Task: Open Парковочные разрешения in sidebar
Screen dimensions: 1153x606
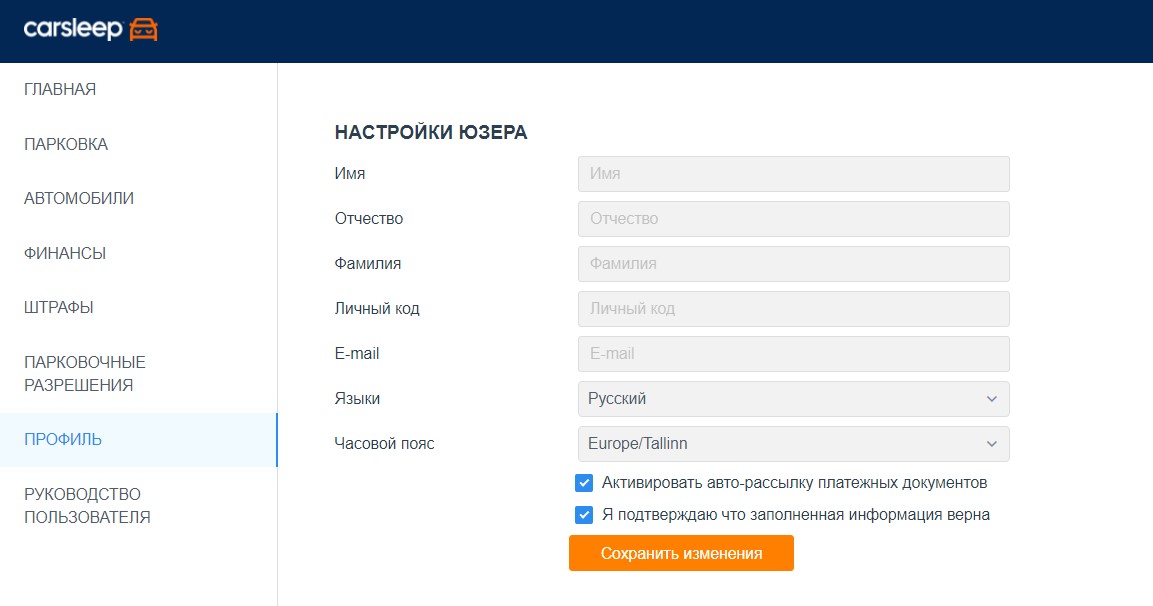Action: pos(85,374)
